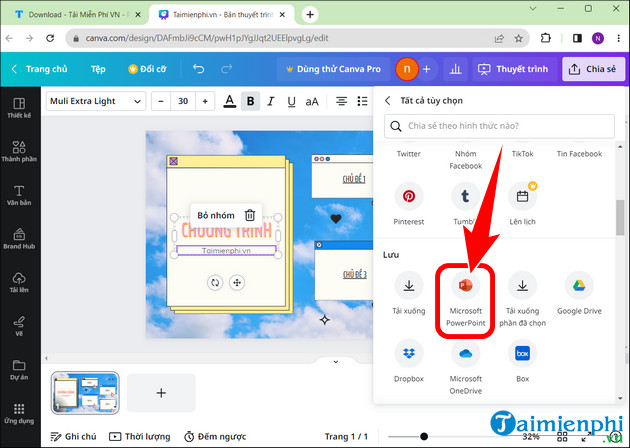Click the move handle under selection
The image size is (630, 448).
coord(237,282)
